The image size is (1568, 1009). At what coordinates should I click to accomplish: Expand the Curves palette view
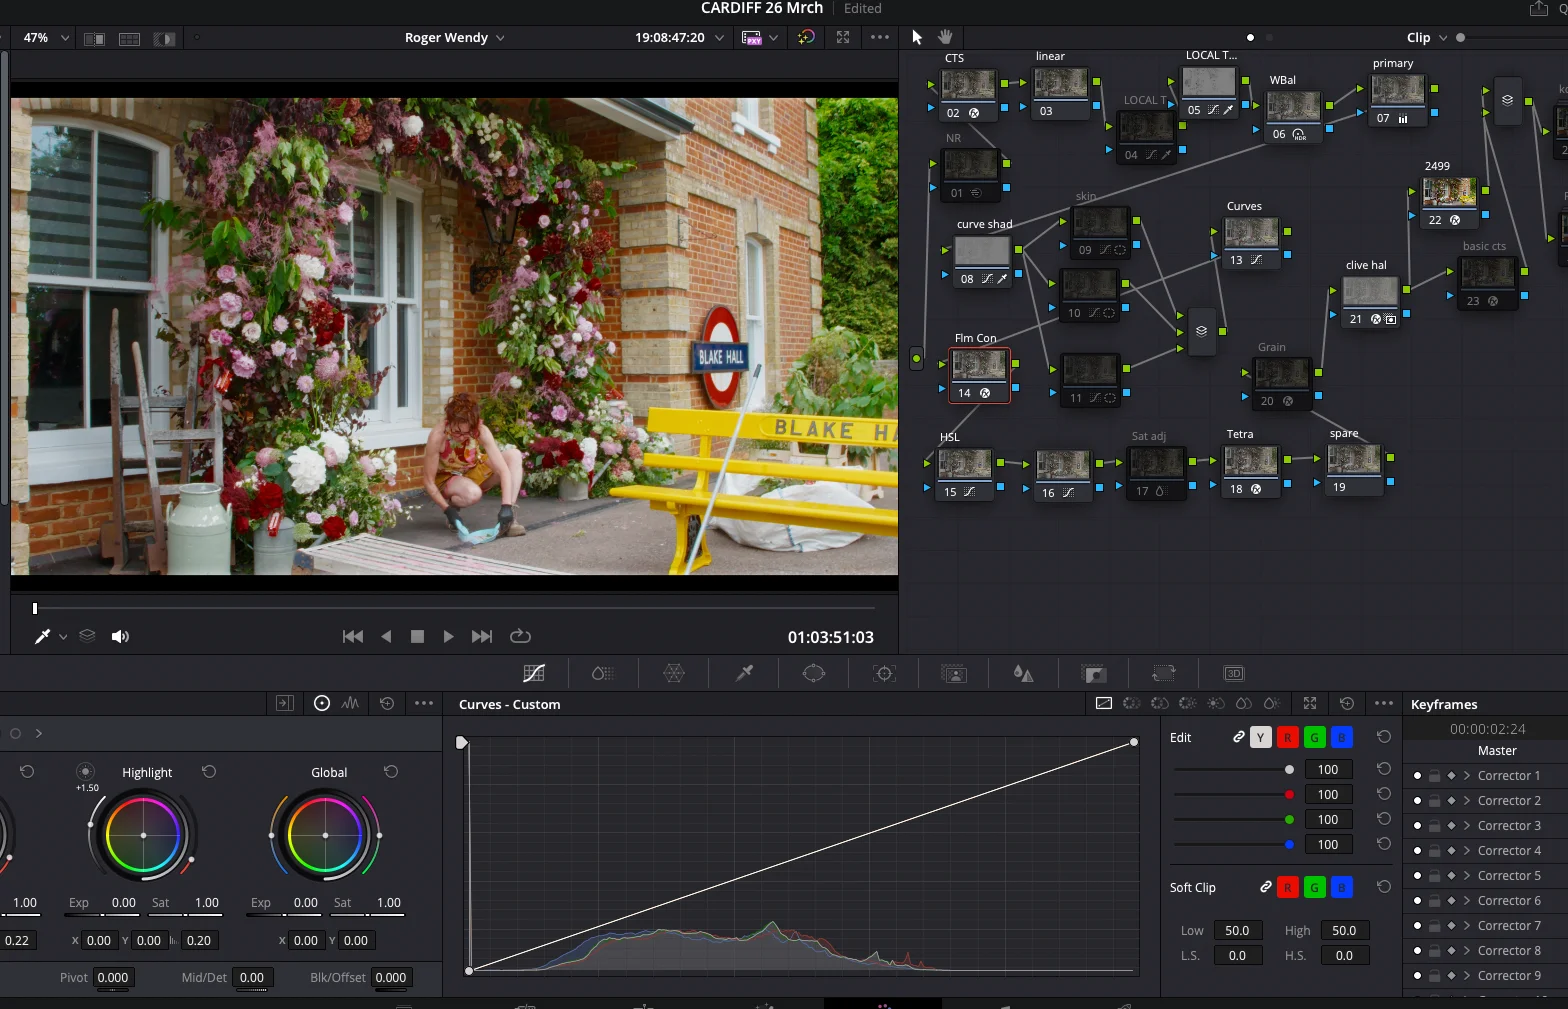(x=1310, y=703)
